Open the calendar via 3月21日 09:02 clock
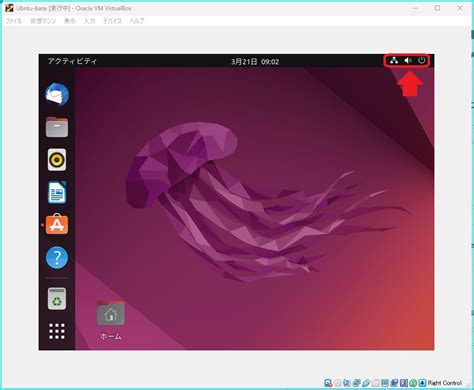The image size is (474, 390). (x=255, y=61)
